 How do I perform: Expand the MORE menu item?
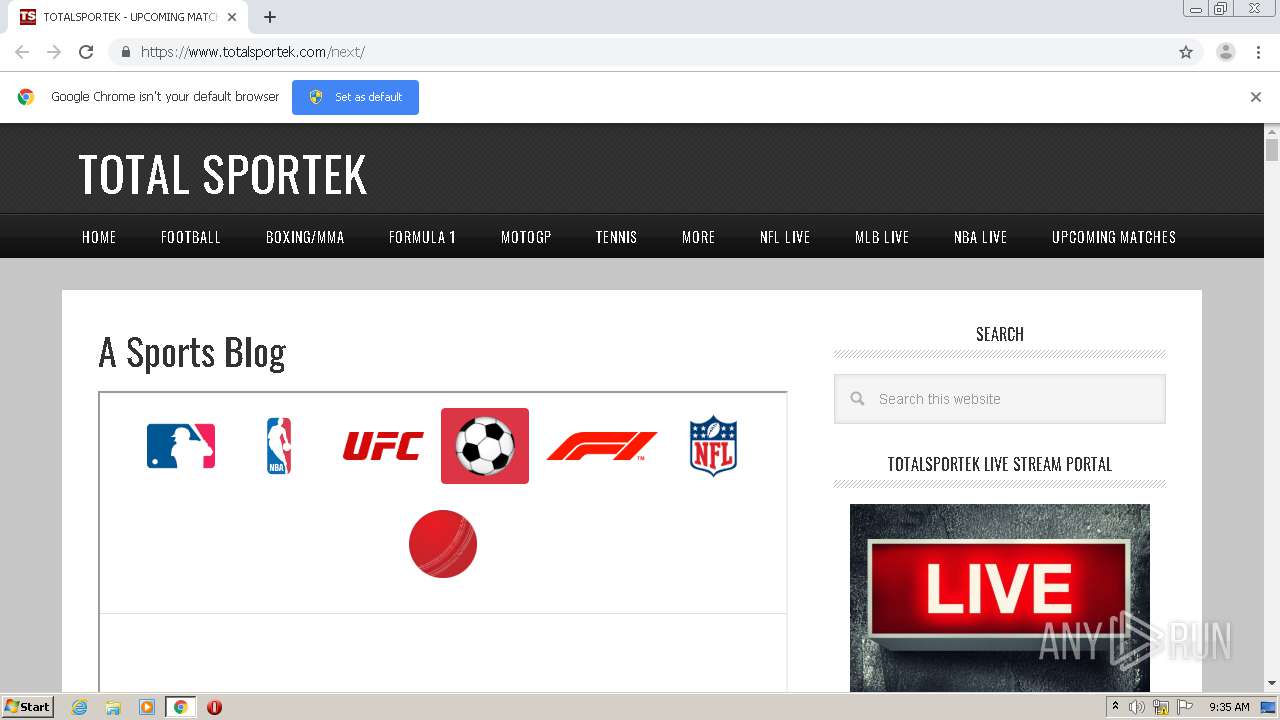coord(699,237)
